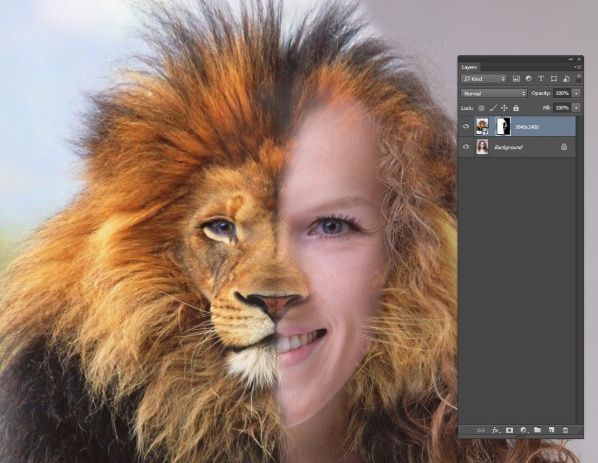
Task: Lock all padlock icon
Action: (x=516, y=108)
